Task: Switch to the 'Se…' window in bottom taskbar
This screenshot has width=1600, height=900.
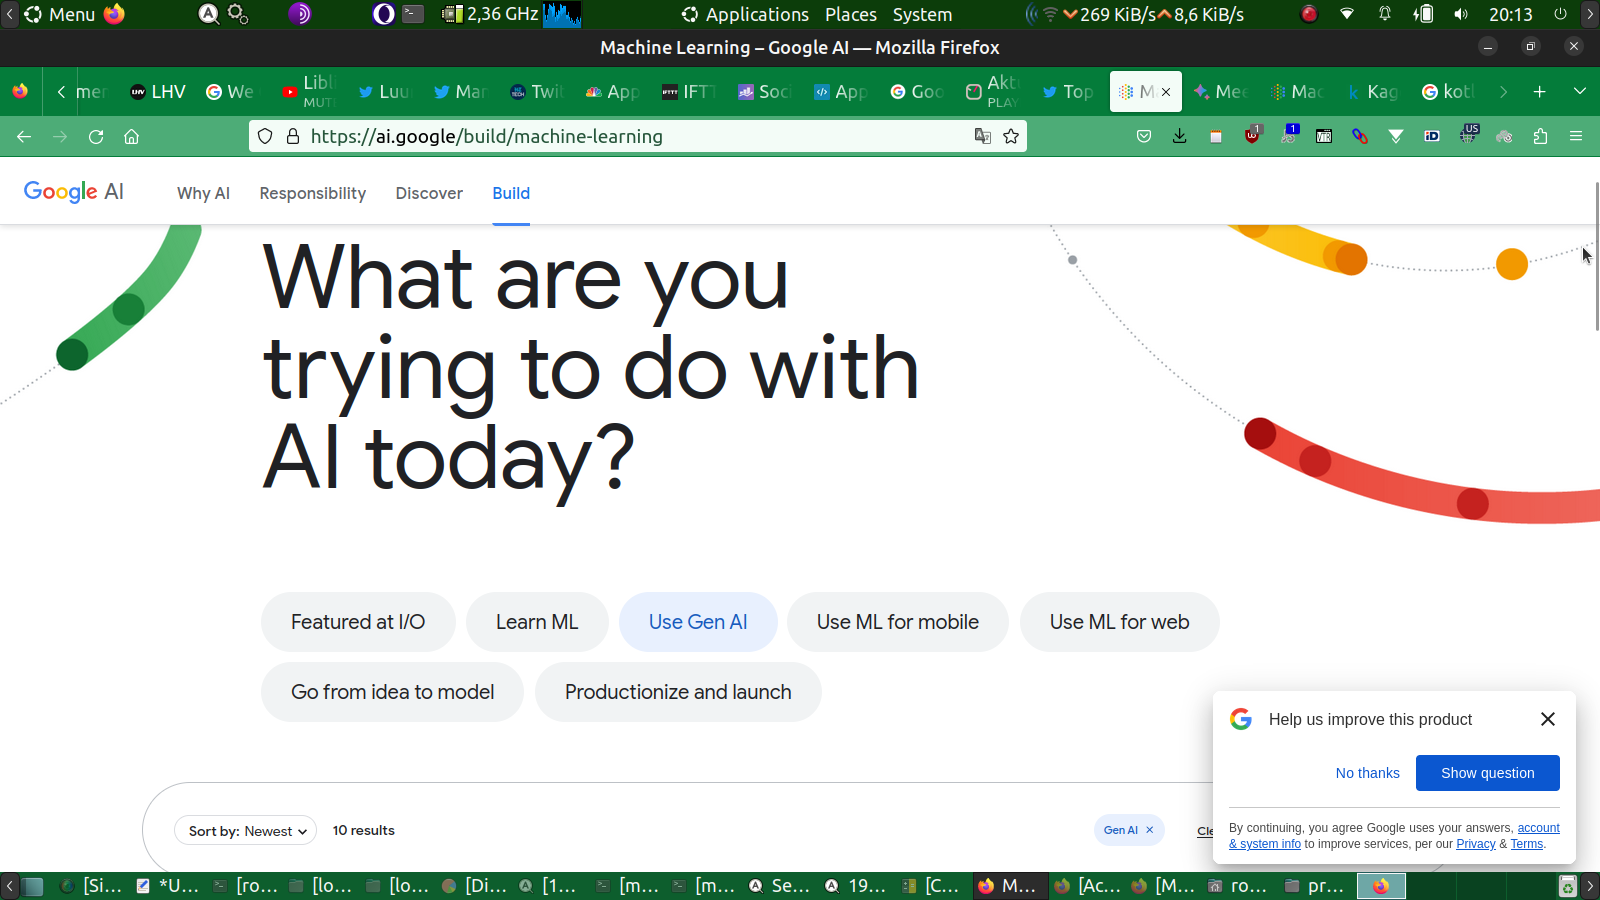Action: (x=782, y=885)
